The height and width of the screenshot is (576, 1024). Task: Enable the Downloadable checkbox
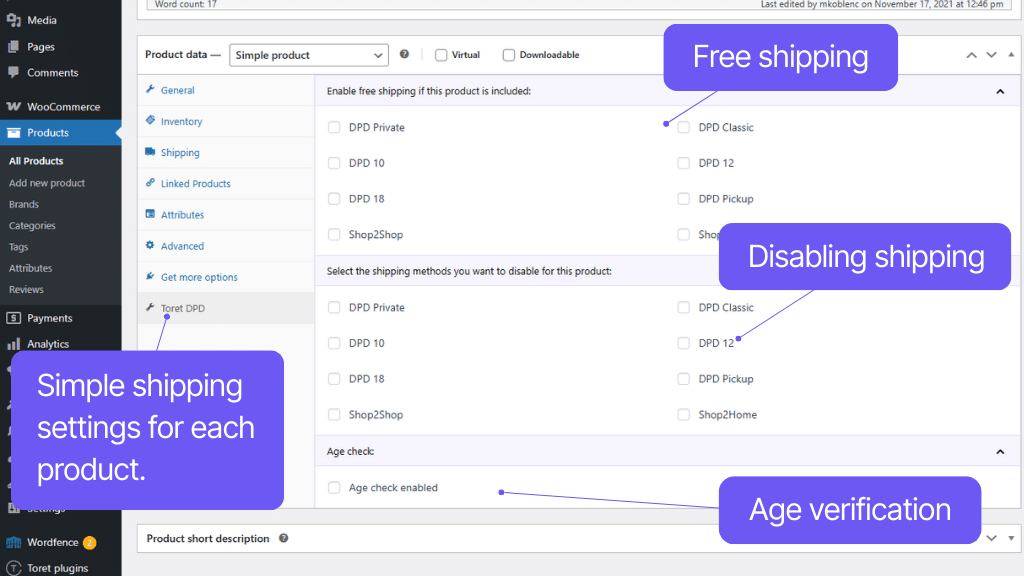[x=509, y=55]
